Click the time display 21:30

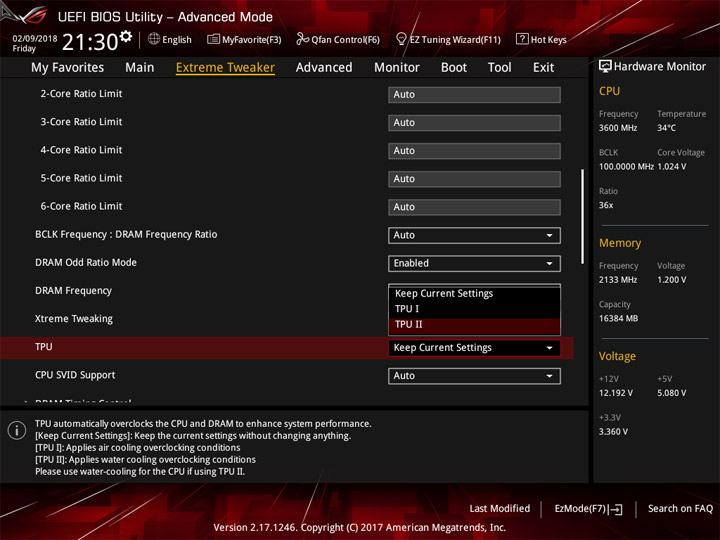point(90,42)
